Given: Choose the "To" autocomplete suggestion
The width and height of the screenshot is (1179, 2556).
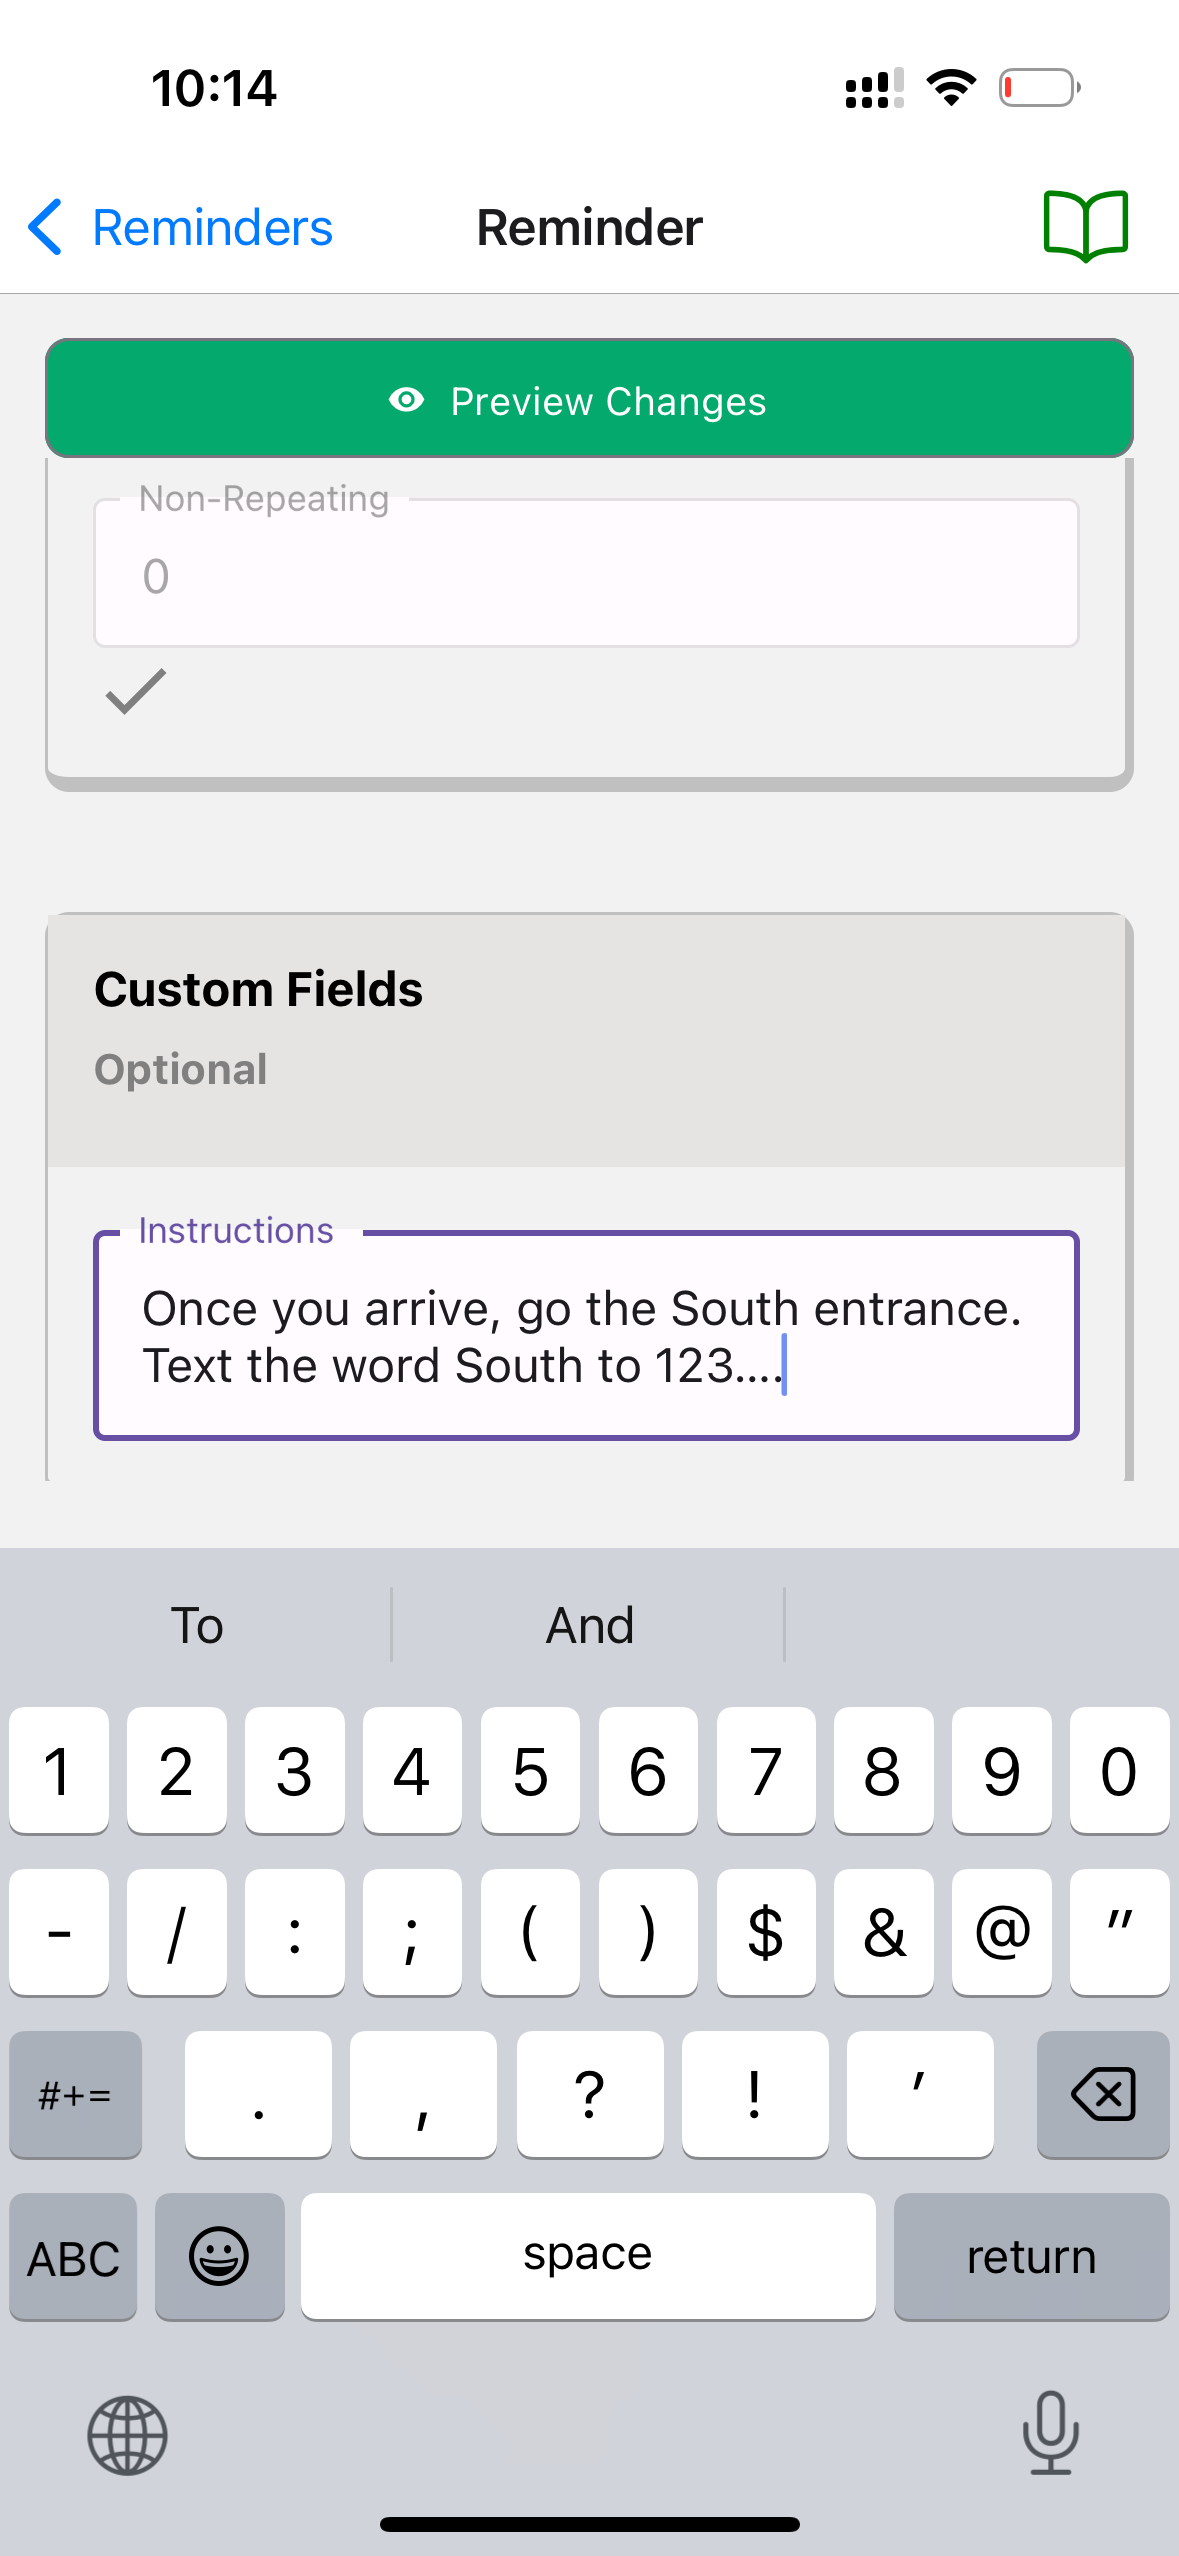Looking at the screenshot, I should tap(197, 1625).
